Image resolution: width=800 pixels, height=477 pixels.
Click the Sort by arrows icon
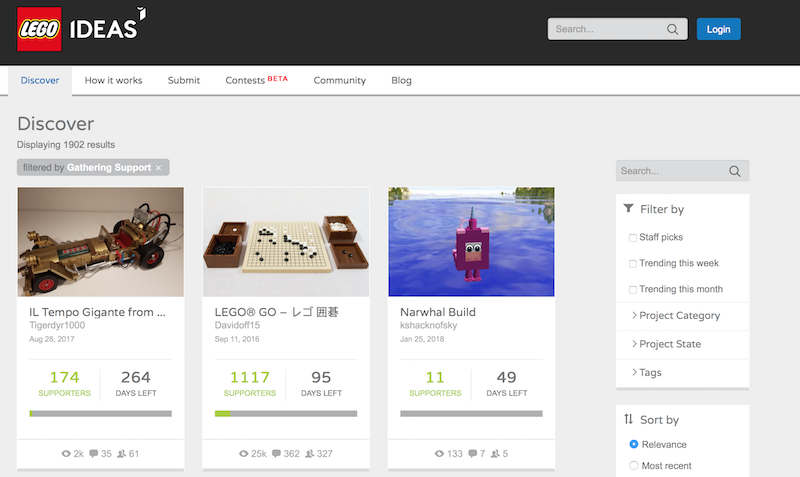tap(629, 419)
